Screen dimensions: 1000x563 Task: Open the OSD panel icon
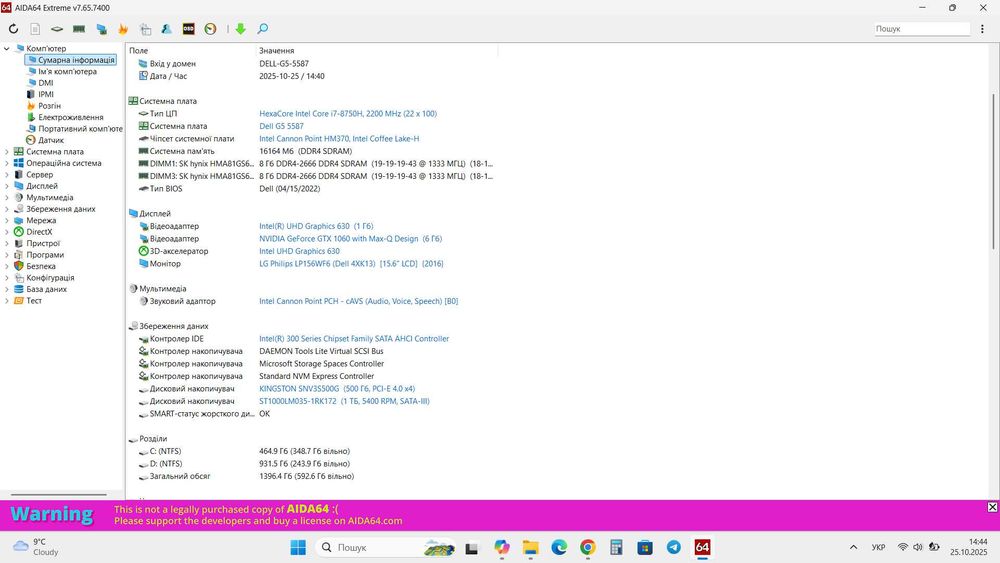point(188,29)
